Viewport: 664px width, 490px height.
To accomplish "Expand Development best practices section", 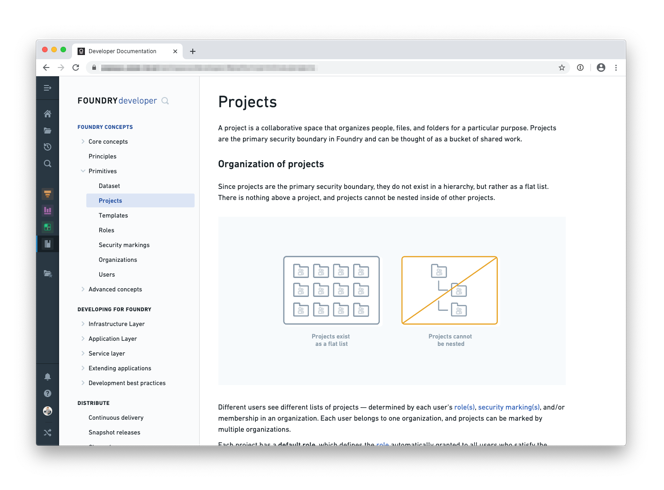I will coord(83,383).
